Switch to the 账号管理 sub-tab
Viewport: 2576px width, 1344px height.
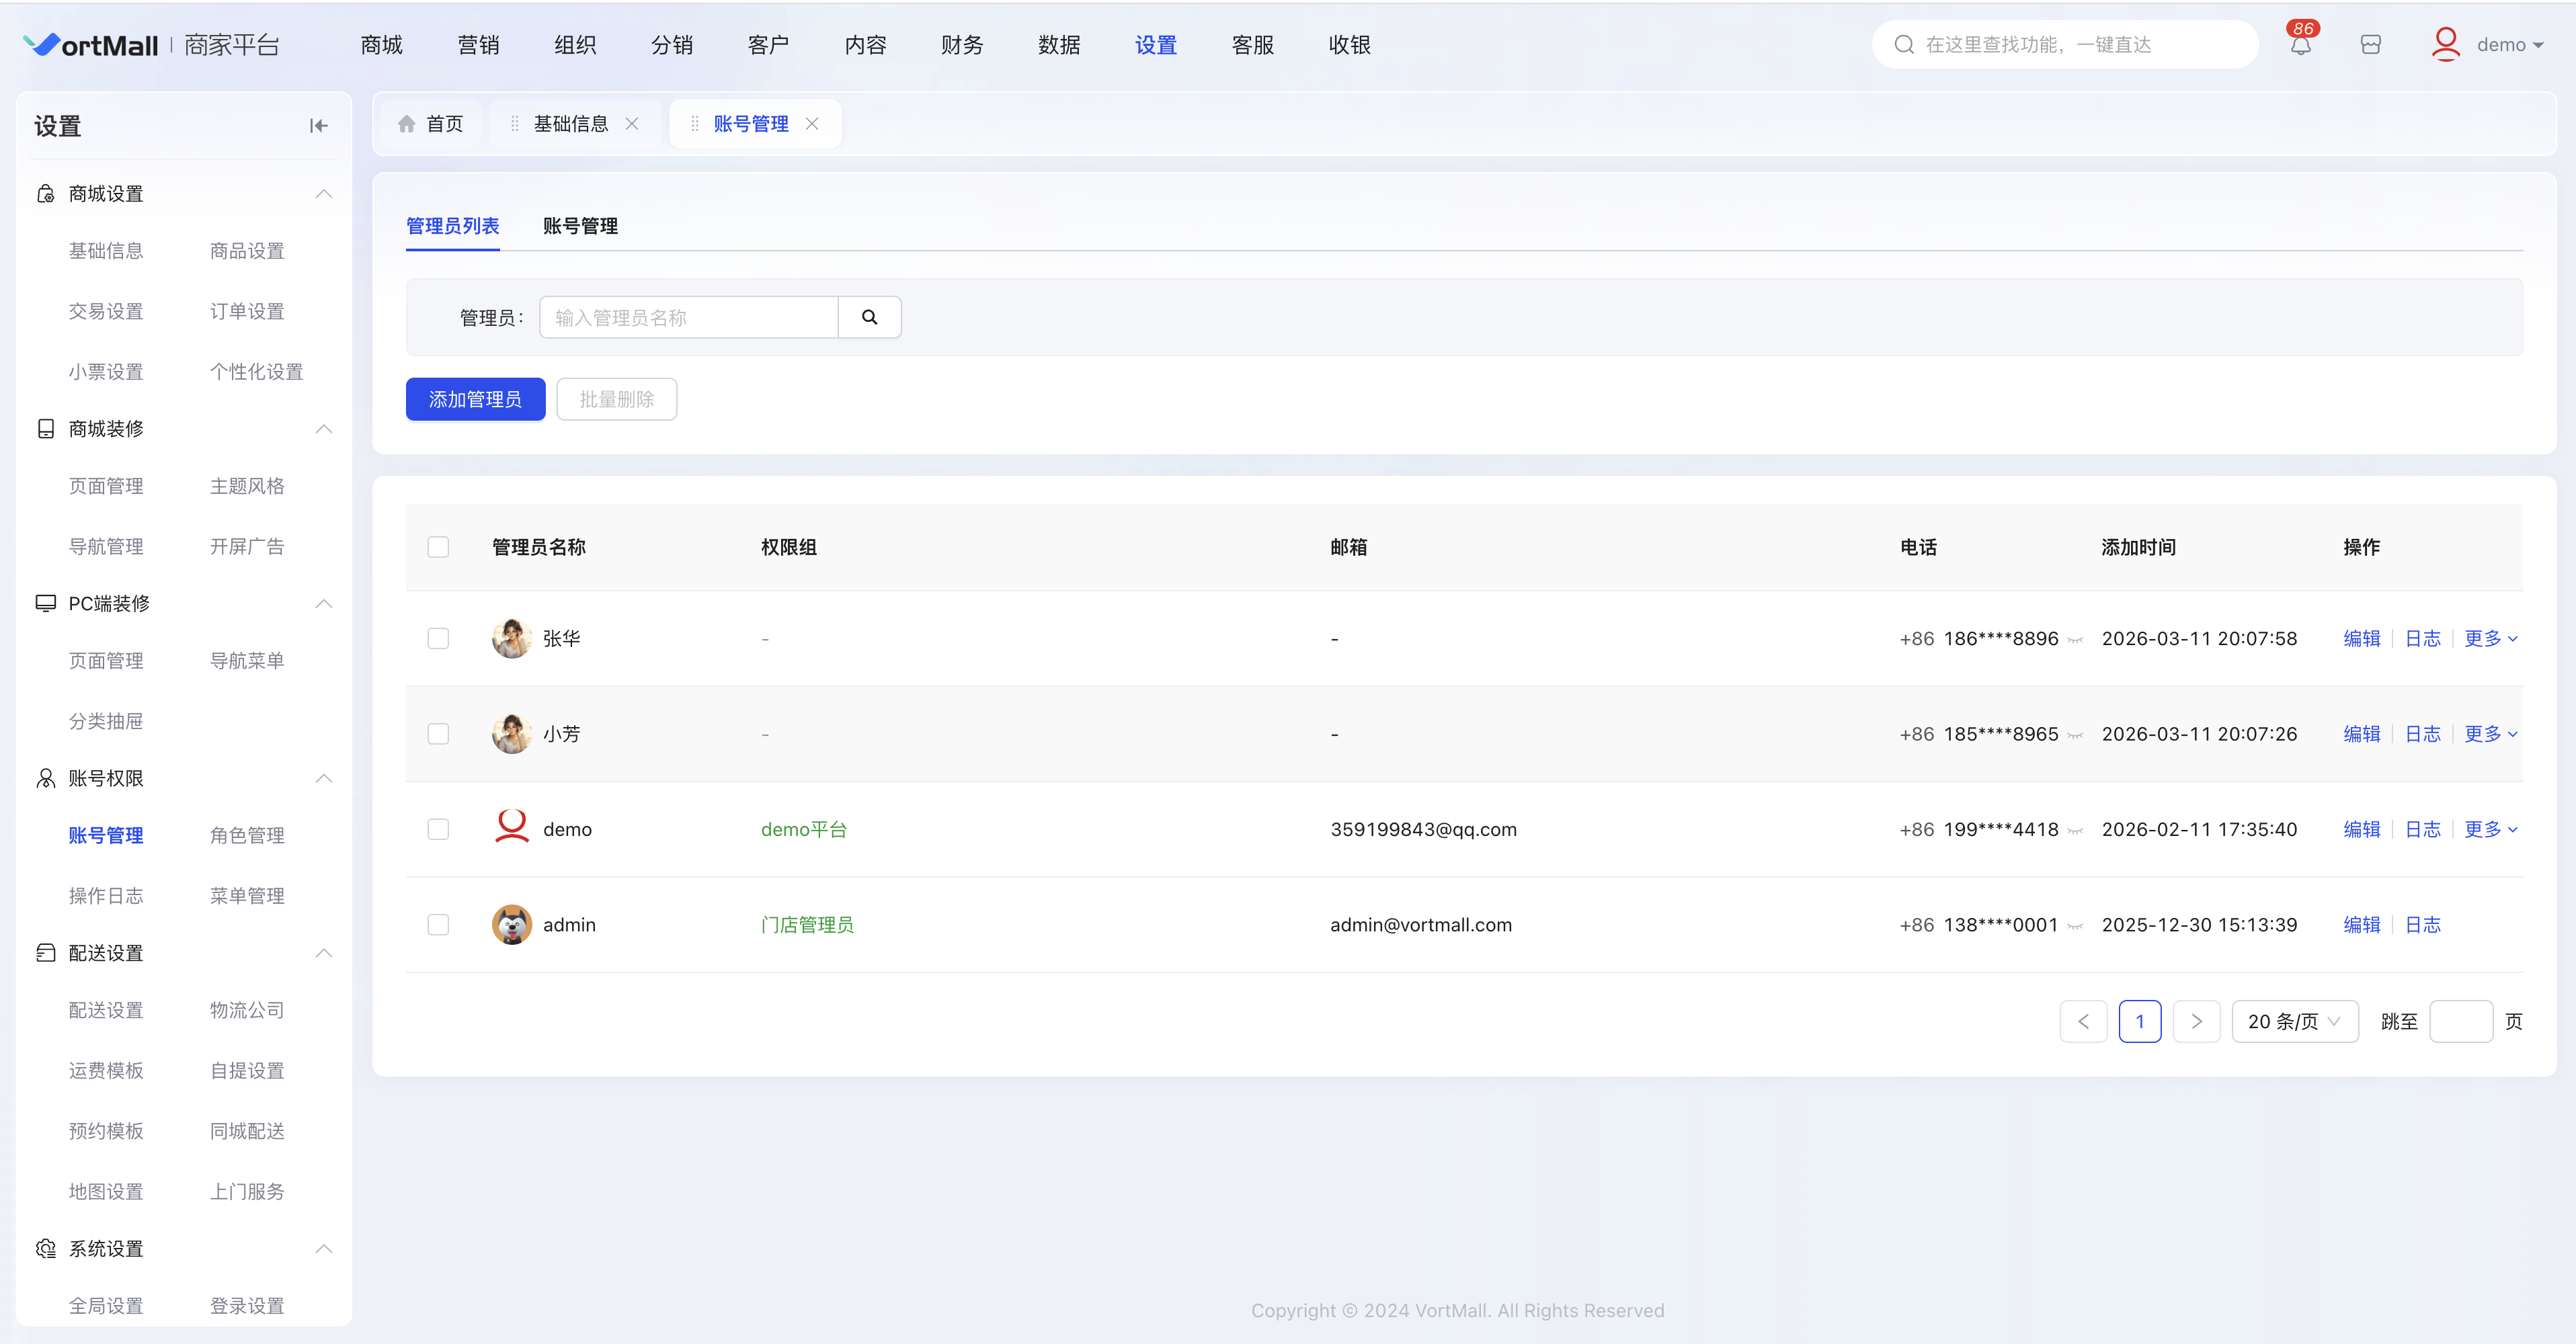click(x=580, y=226)
